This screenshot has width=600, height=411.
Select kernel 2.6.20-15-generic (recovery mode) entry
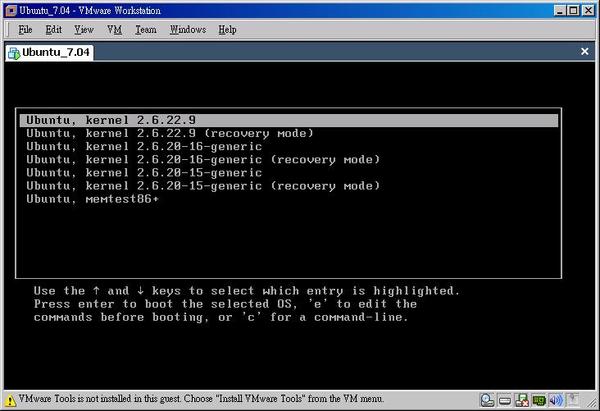289,186
